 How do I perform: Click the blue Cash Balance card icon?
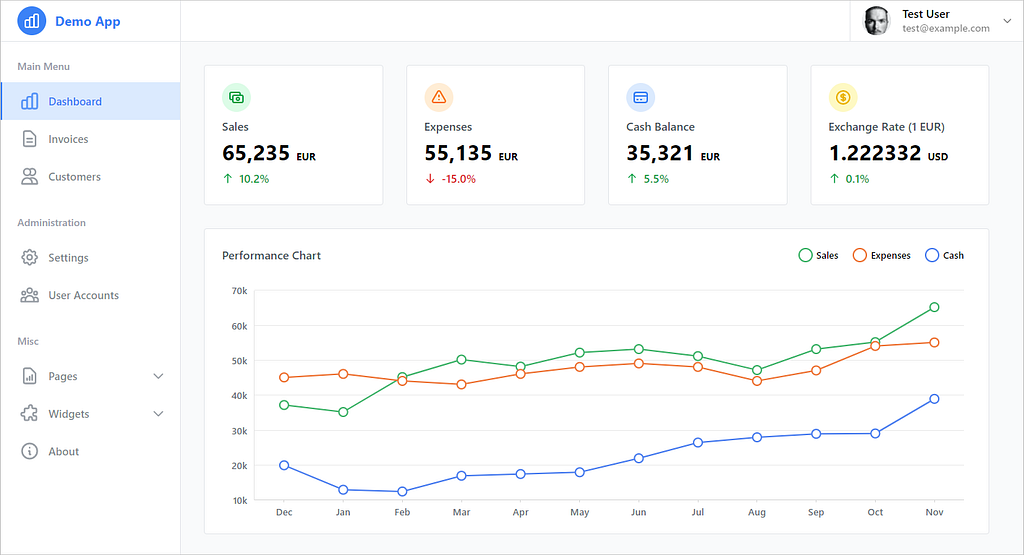pos(640,97)
